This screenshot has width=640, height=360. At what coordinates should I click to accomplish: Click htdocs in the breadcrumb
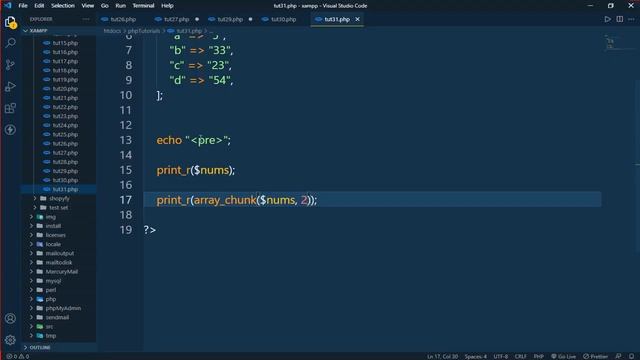[x=112, y=31]
